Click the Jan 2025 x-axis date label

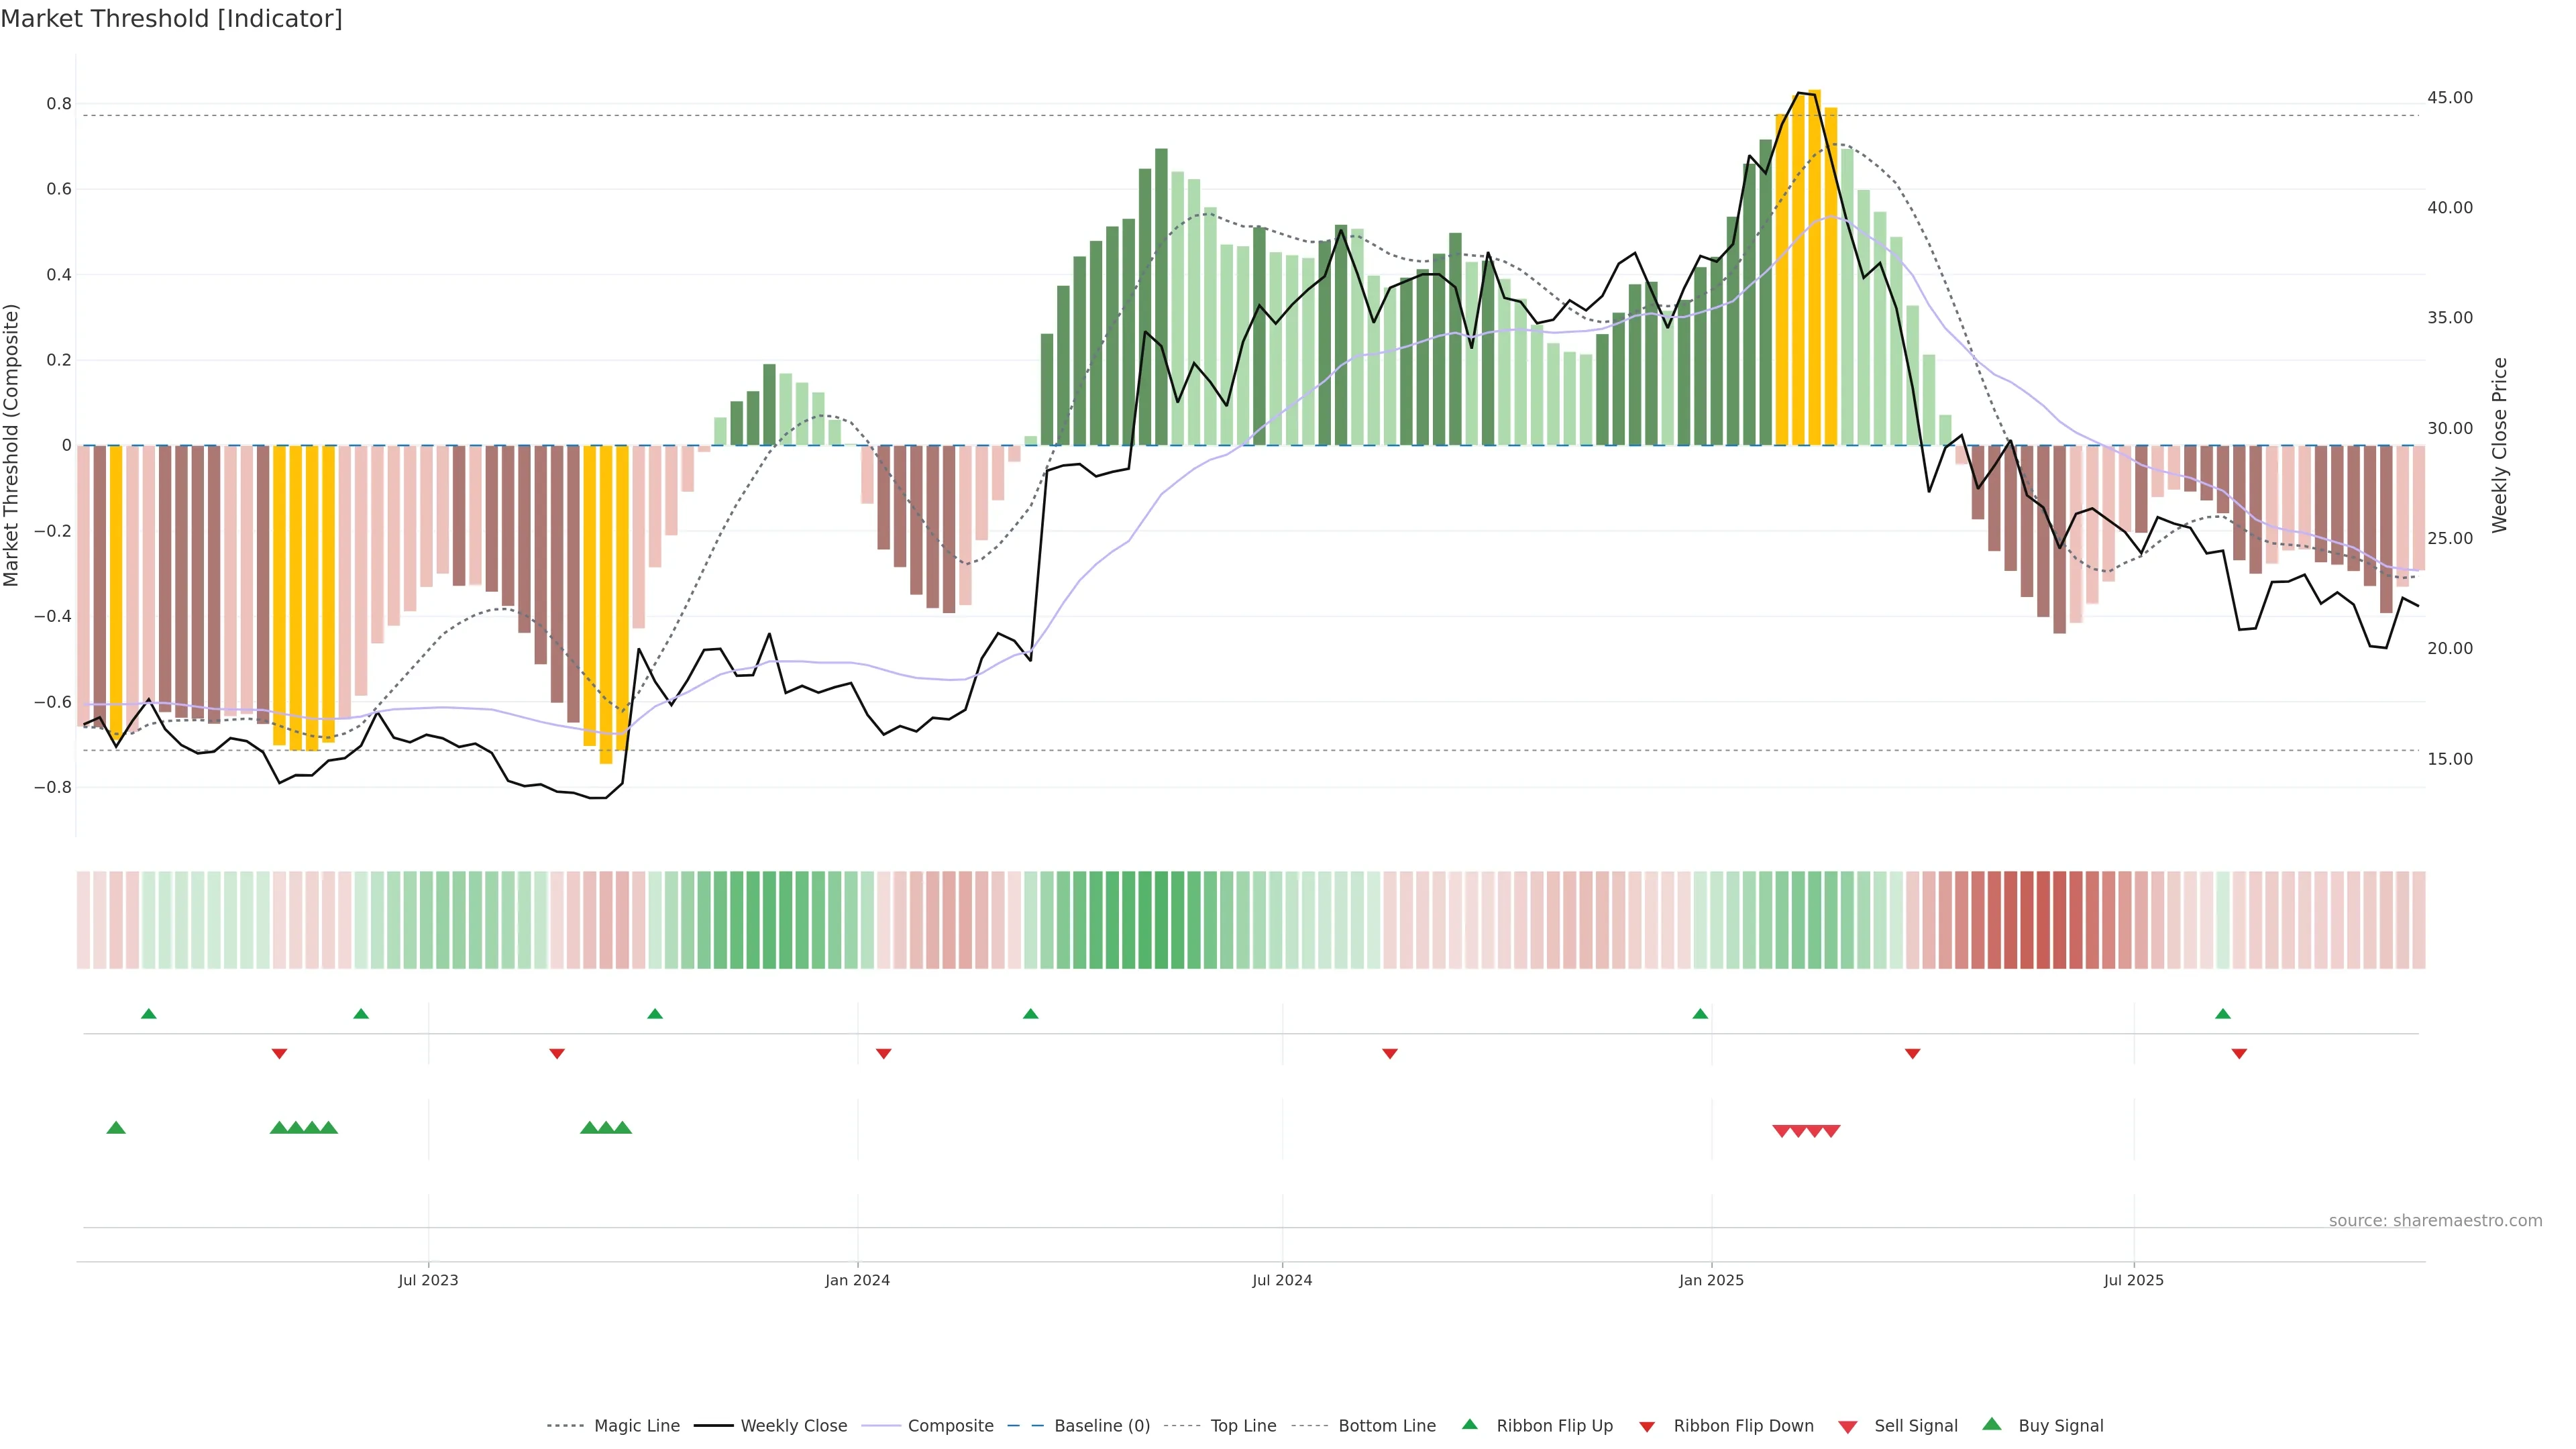pyautogui.click(x=1711, y=1280)
